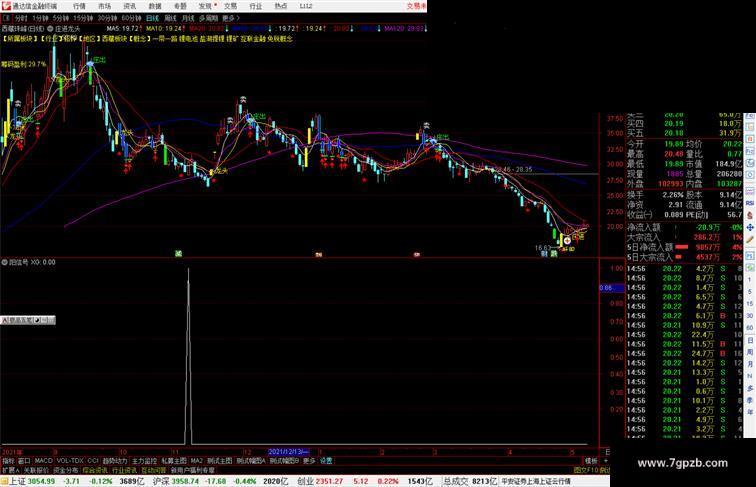
Task: Open the 综合资讯 tab
Action: [x=95, y=470]
